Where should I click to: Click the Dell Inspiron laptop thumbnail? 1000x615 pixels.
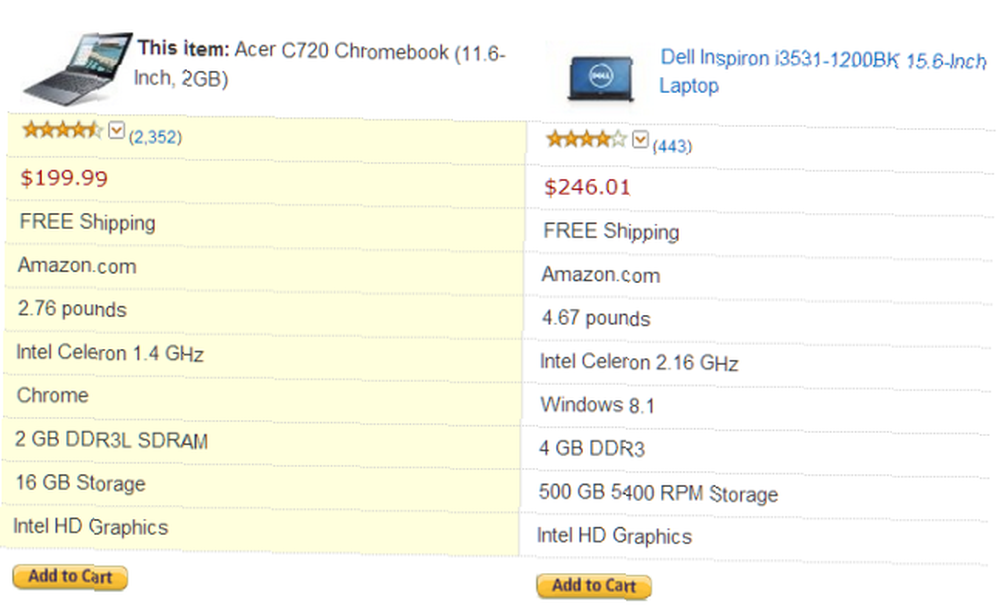(601, 78)
